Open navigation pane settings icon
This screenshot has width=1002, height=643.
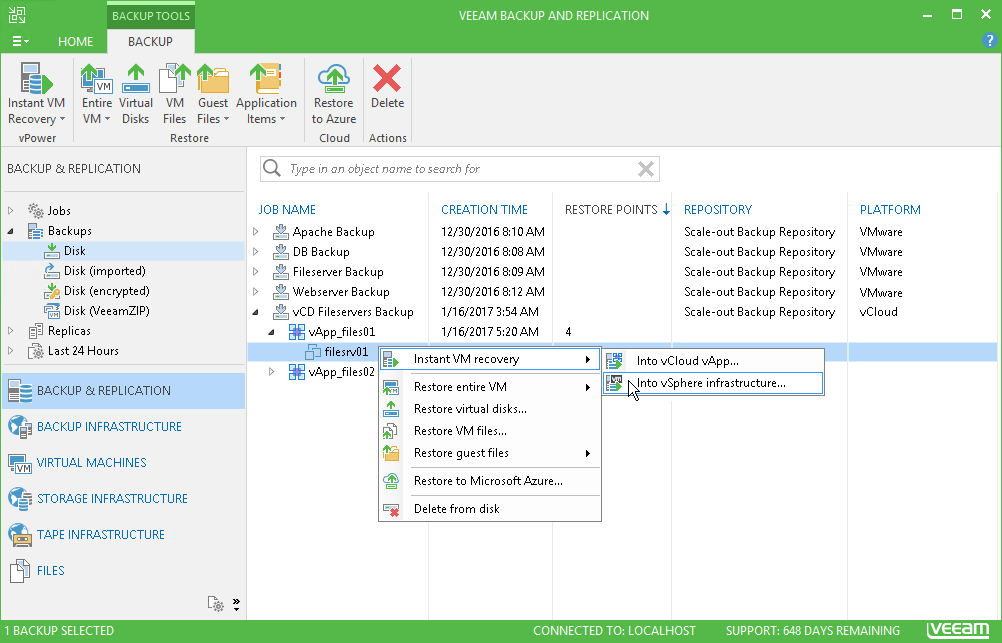215,603
